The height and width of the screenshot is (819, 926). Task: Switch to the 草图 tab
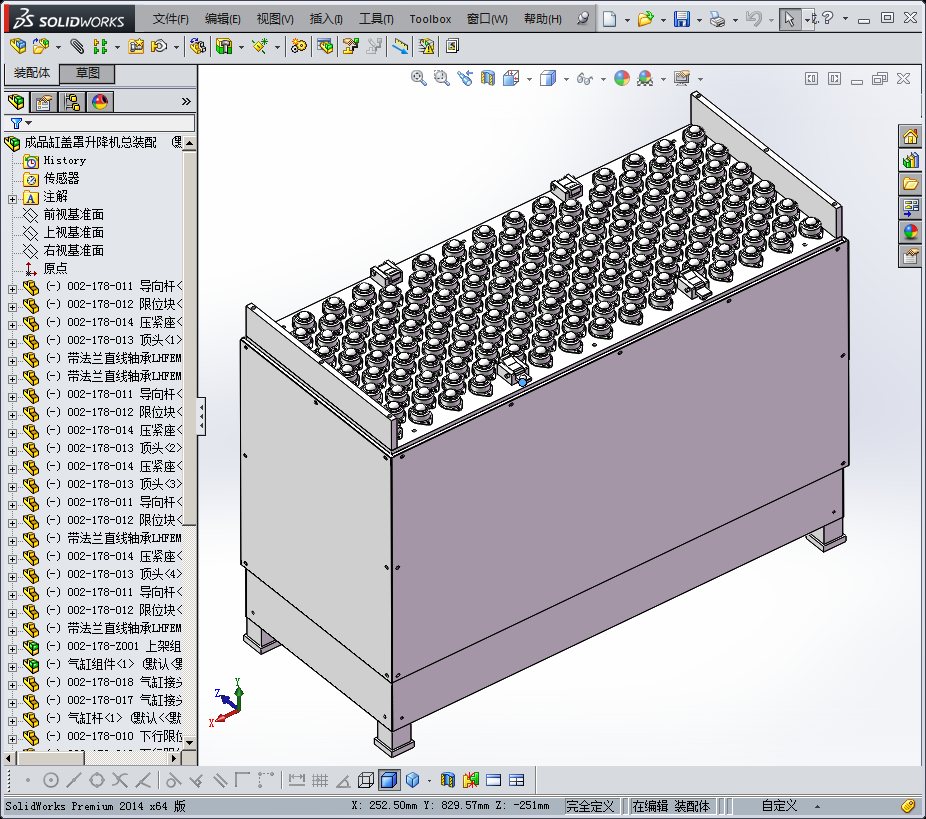point(87,73)
